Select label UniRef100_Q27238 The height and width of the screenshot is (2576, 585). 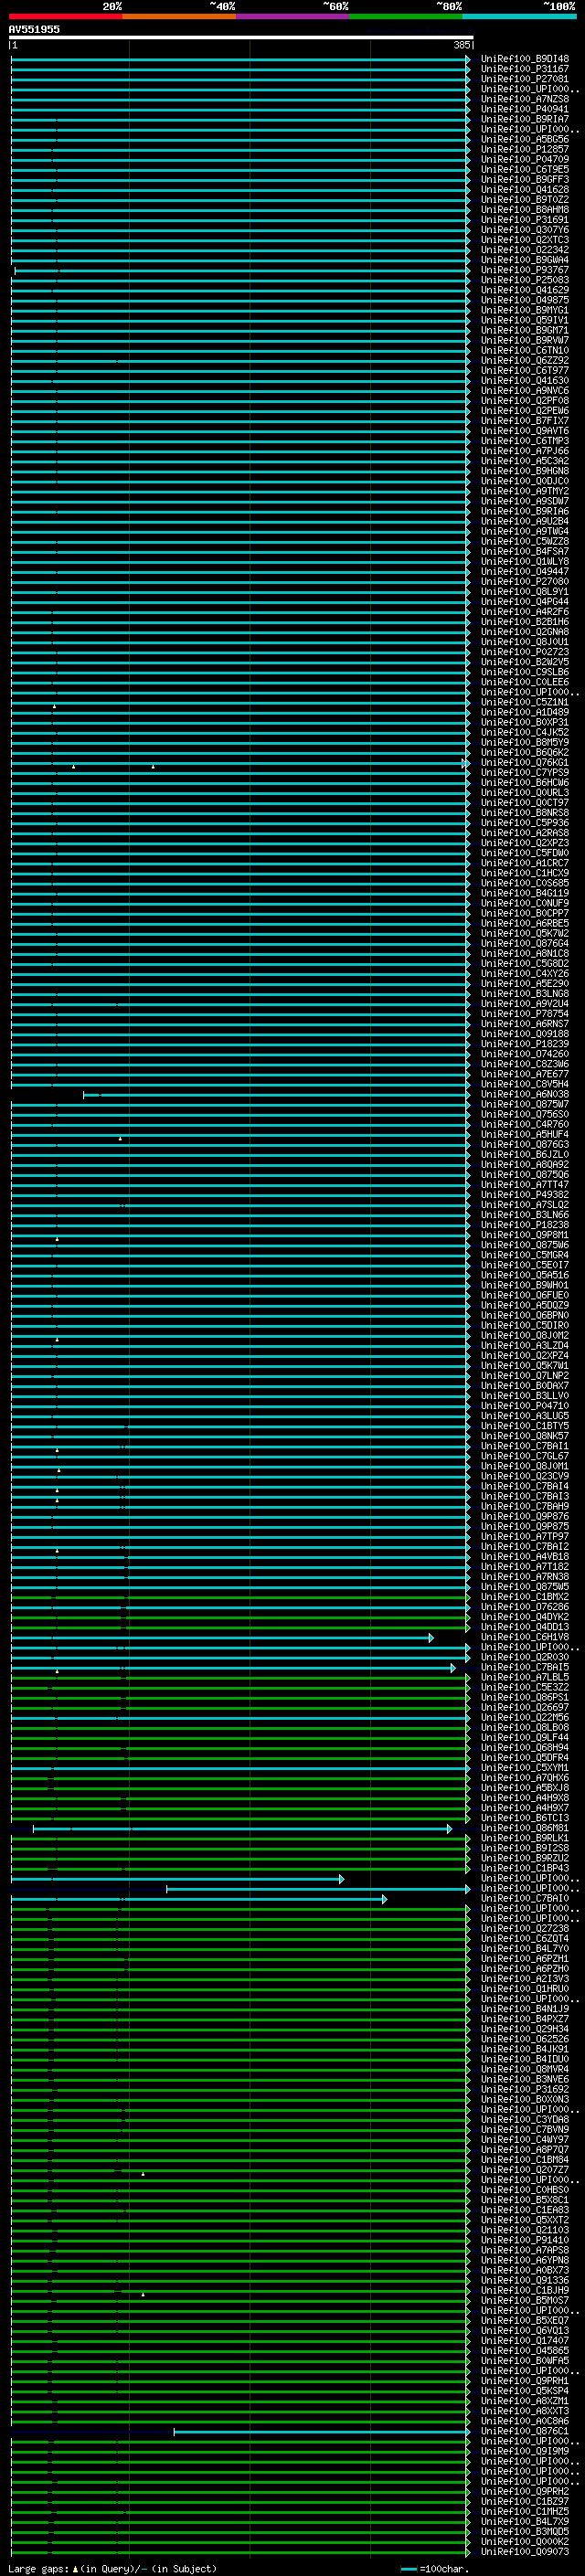coord(525,1929)
